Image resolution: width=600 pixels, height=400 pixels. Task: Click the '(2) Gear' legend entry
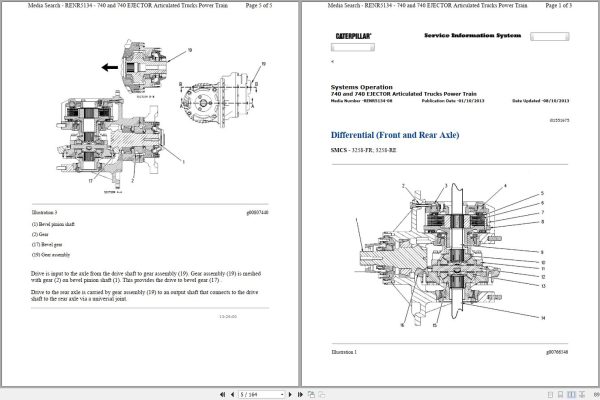[40, 234]
